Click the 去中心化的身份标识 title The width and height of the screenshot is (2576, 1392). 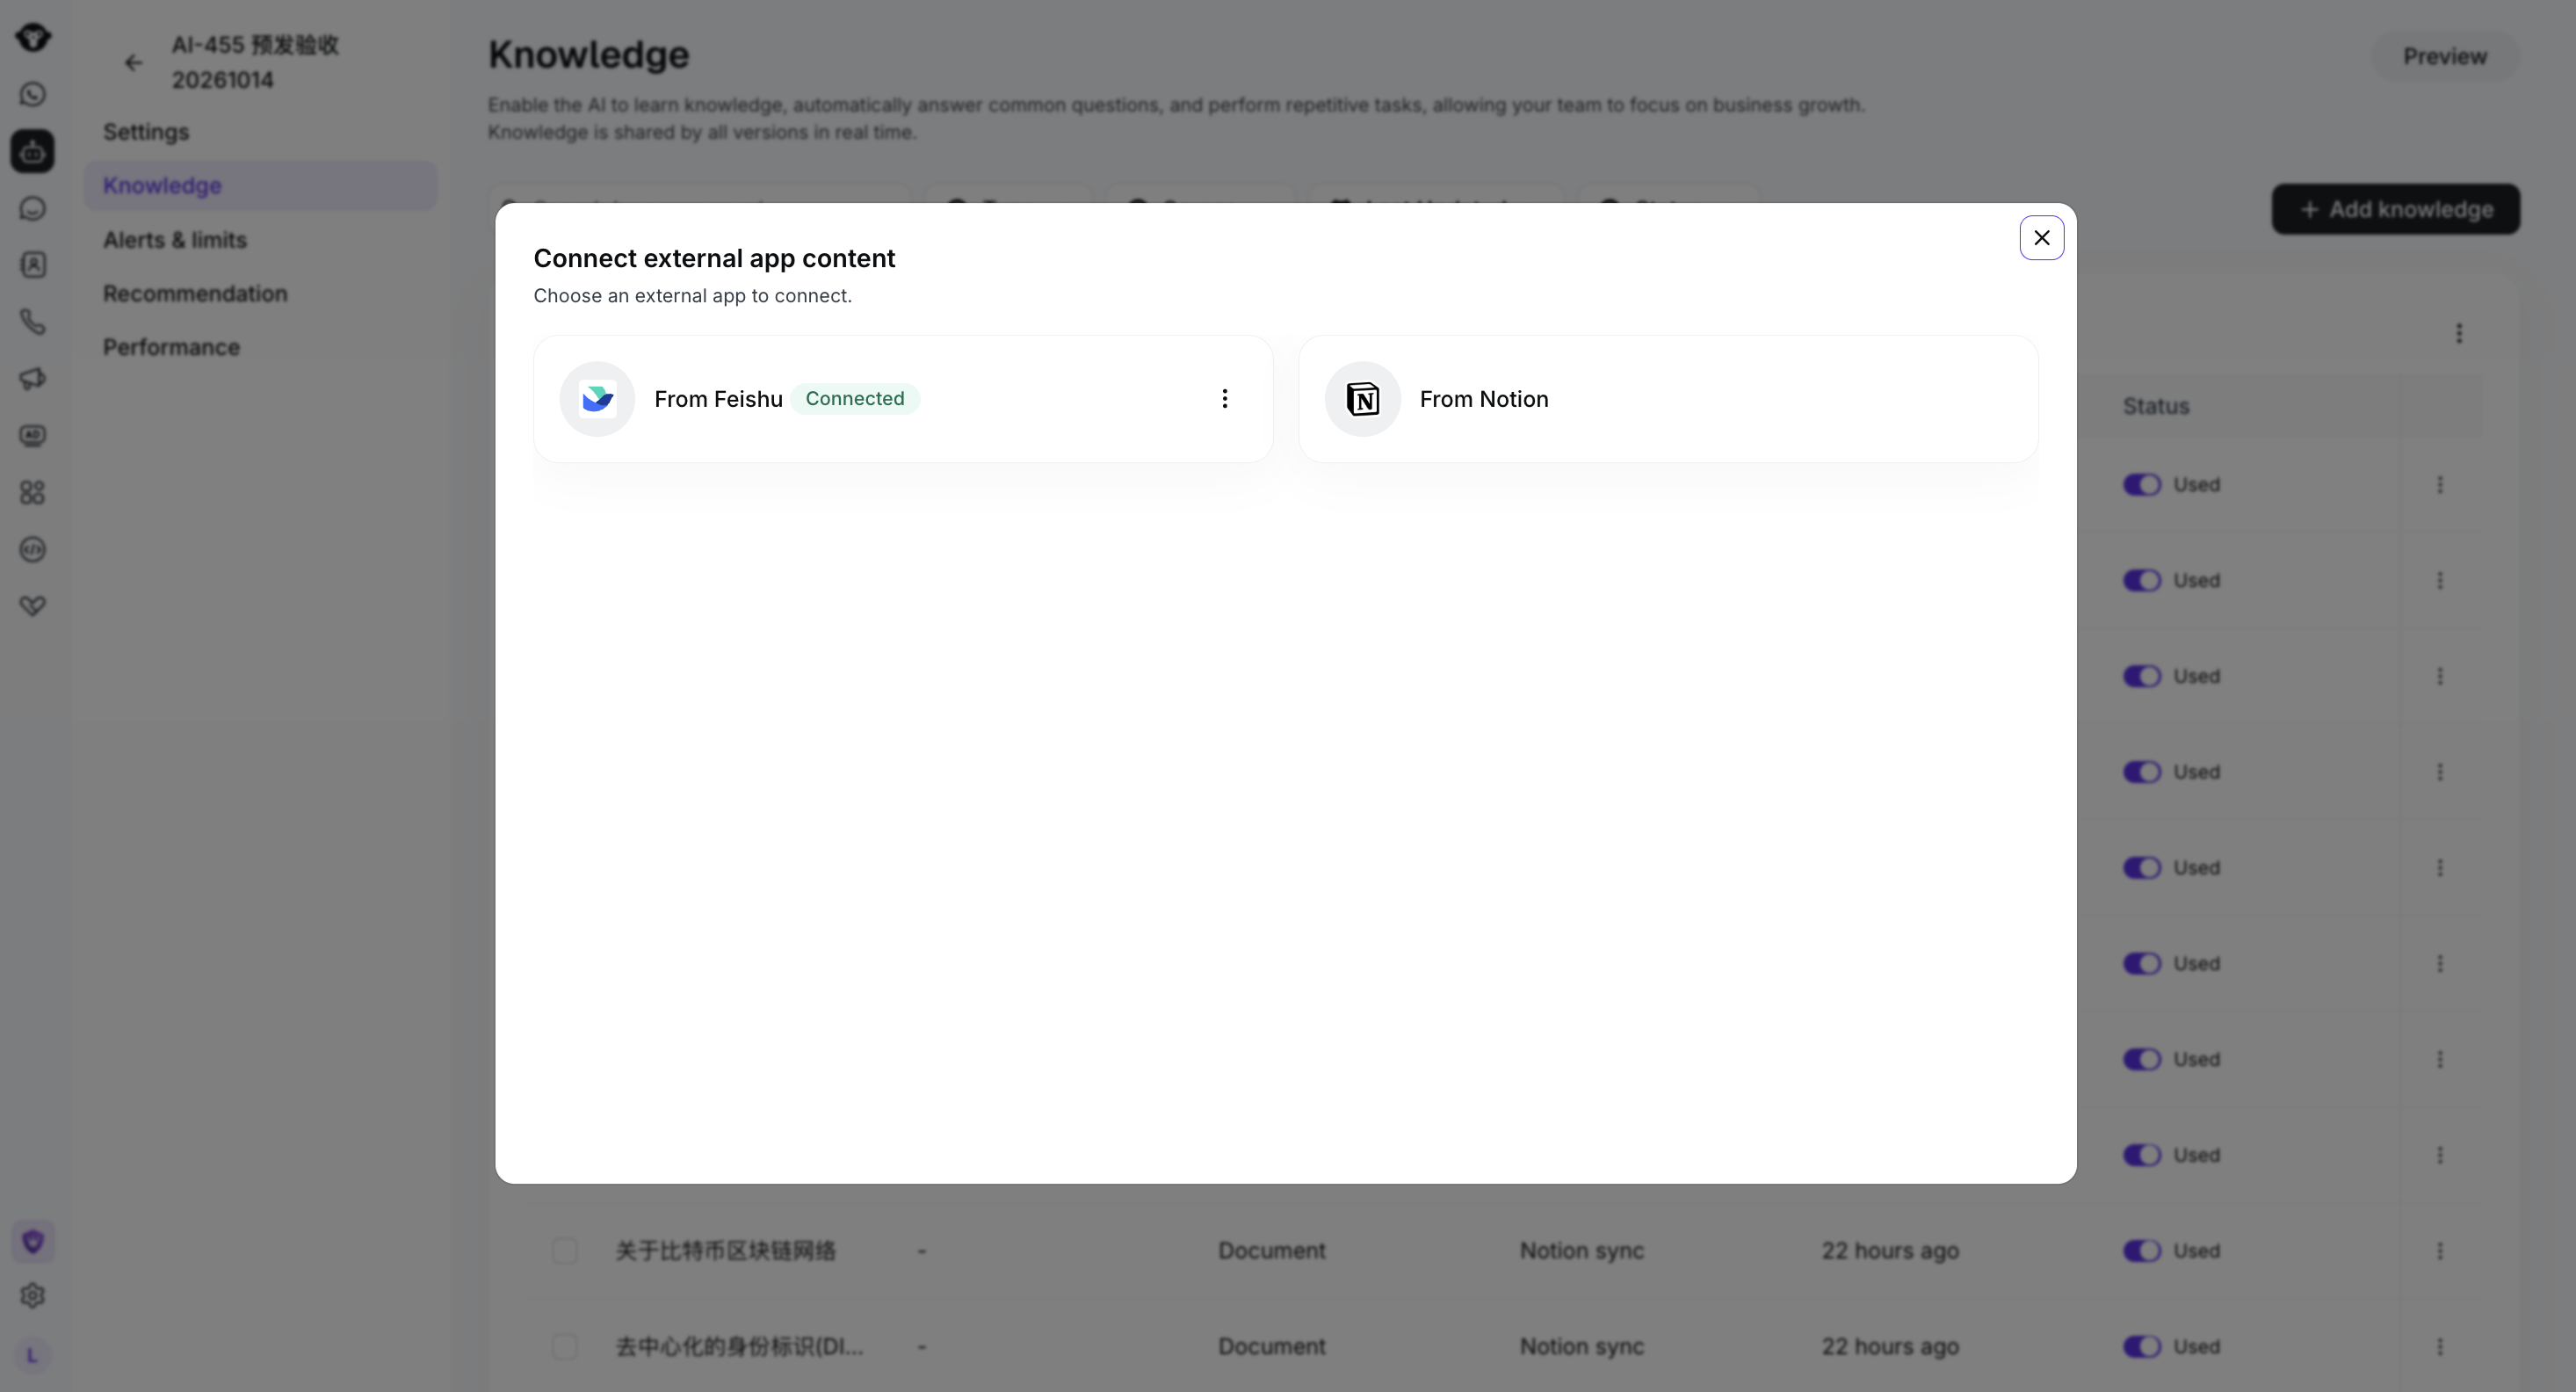coord(739,1347)
